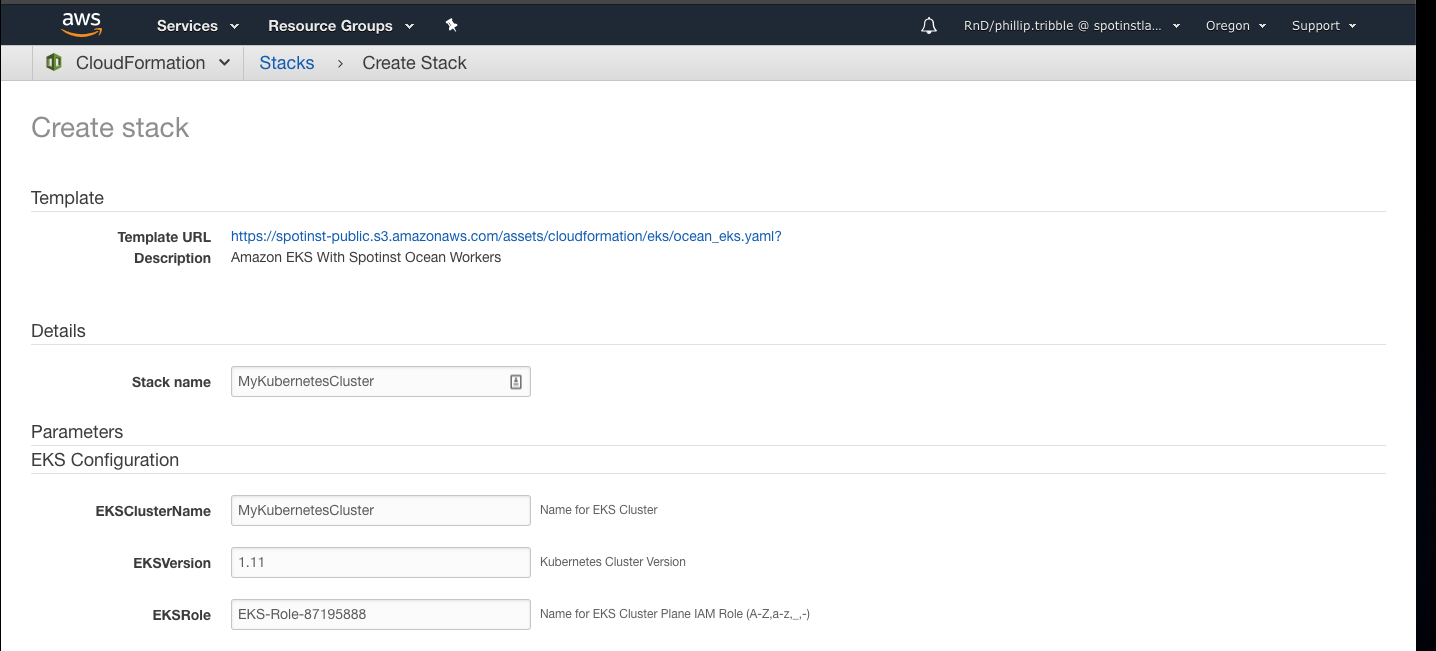The width and height of the screenshot is (1436, 651).
Task: Click the AWS logo home icon
Action: pos(82,24)
